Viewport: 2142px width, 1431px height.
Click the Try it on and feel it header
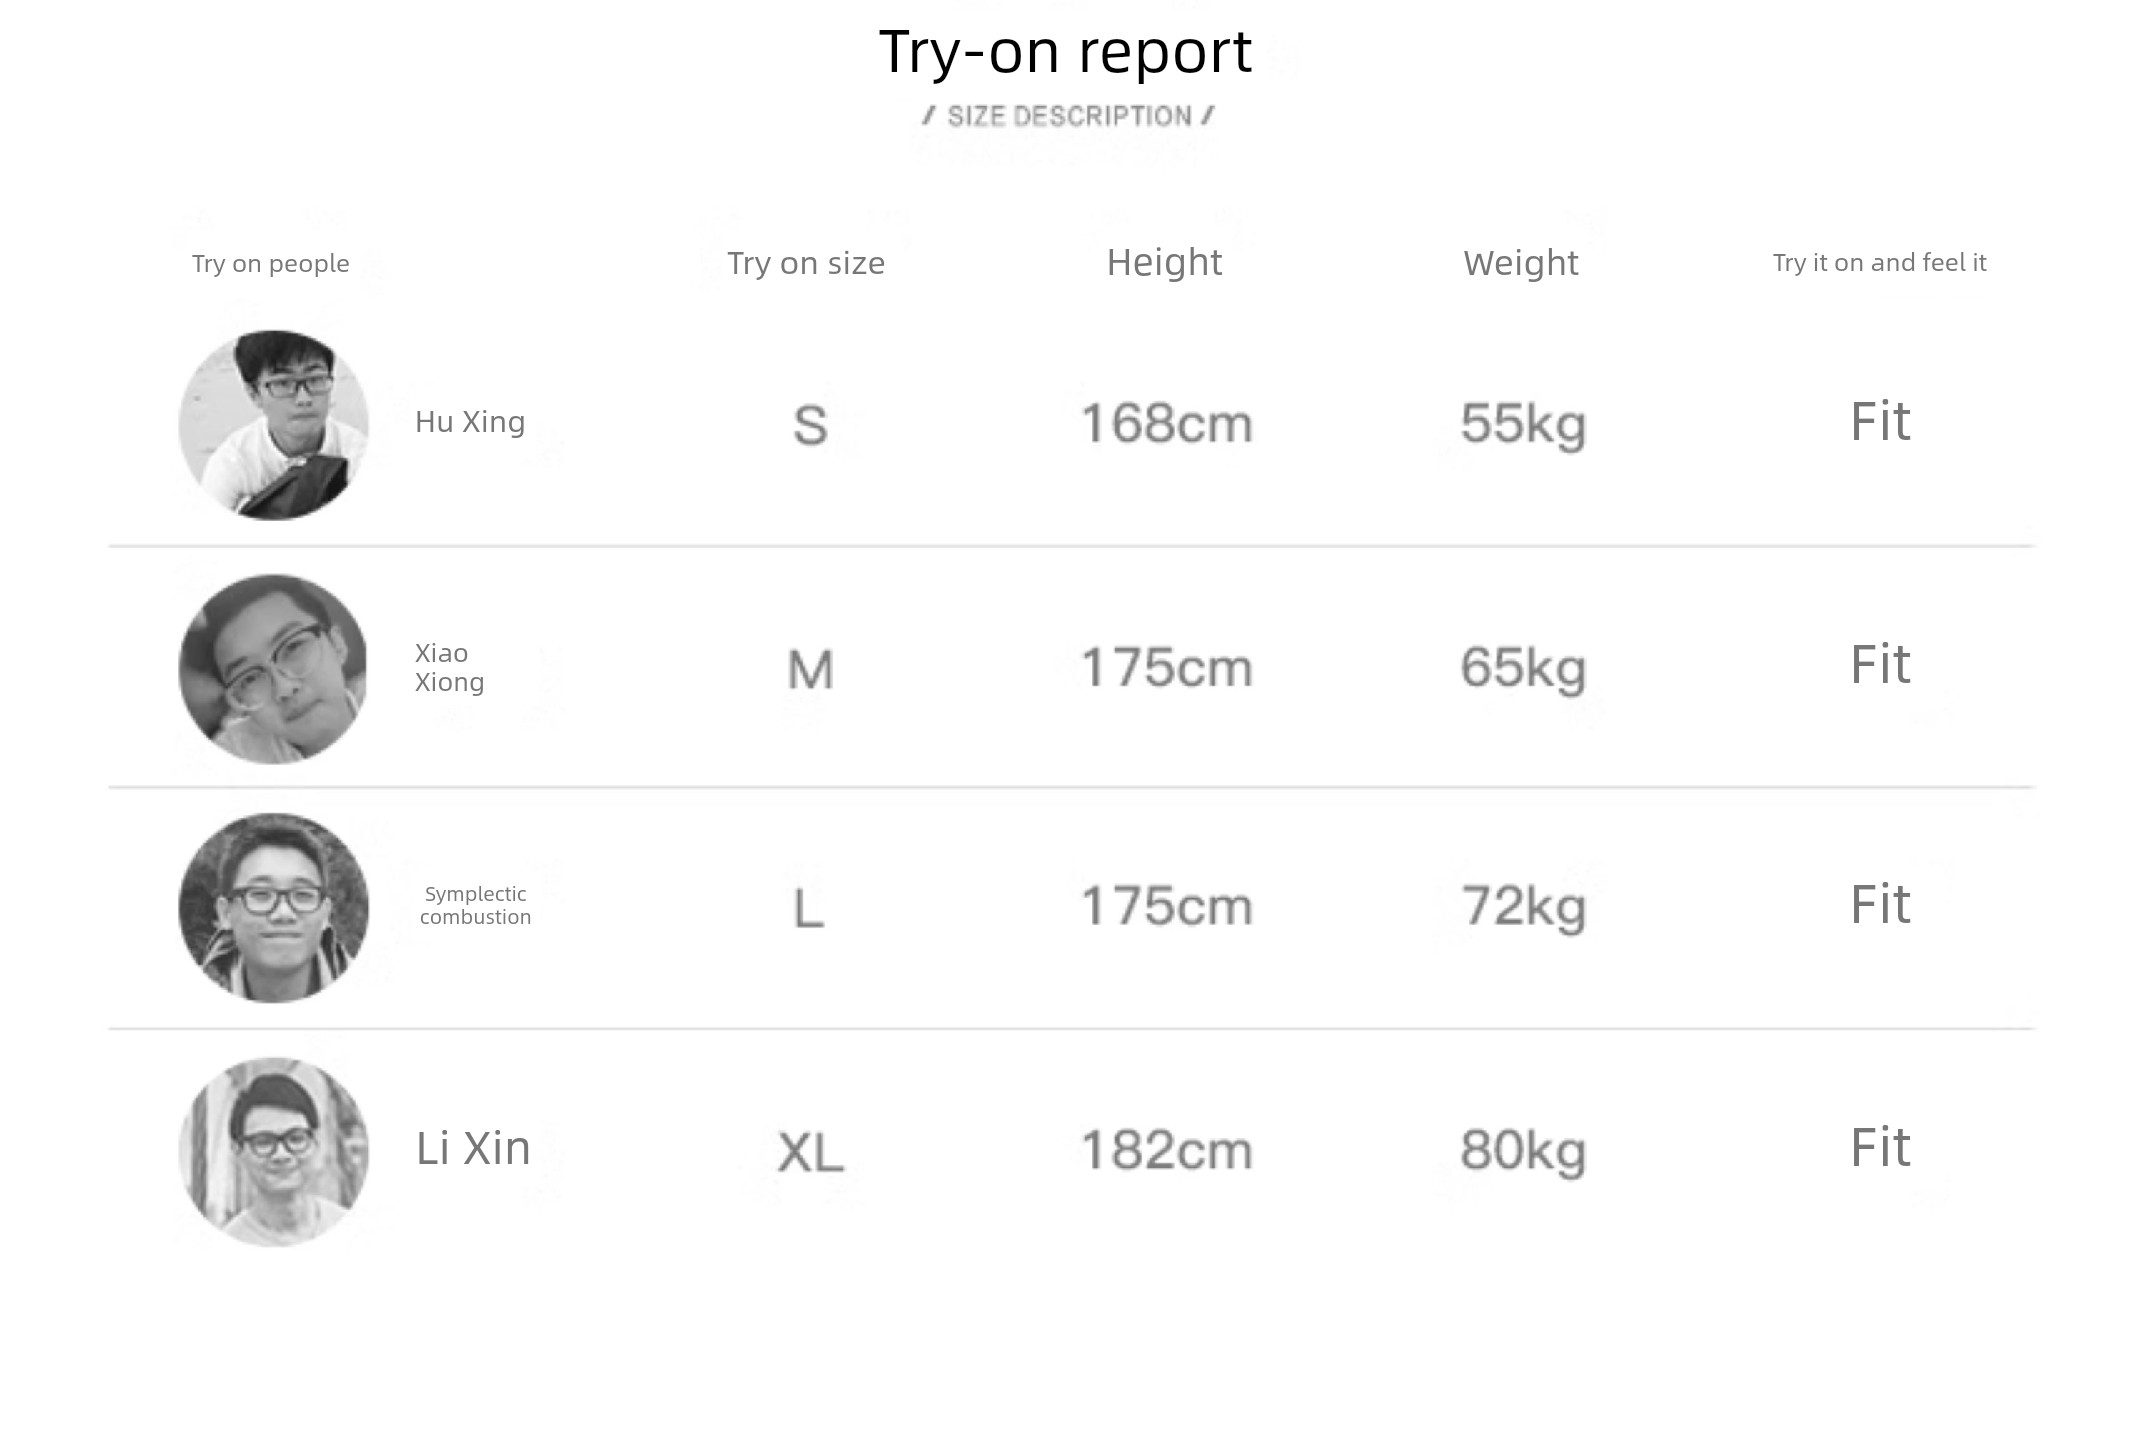coord(1879,263)
